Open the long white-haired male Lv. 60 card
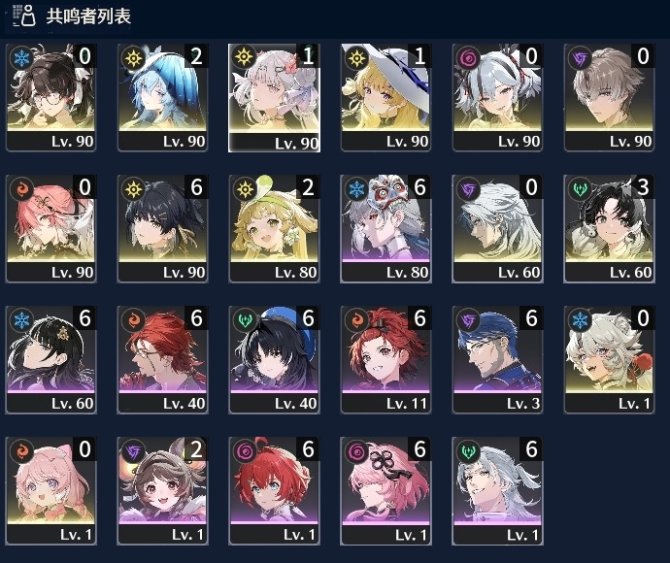Image resolution: width=670 pixels, height=563 pixels. pos(497,229)
